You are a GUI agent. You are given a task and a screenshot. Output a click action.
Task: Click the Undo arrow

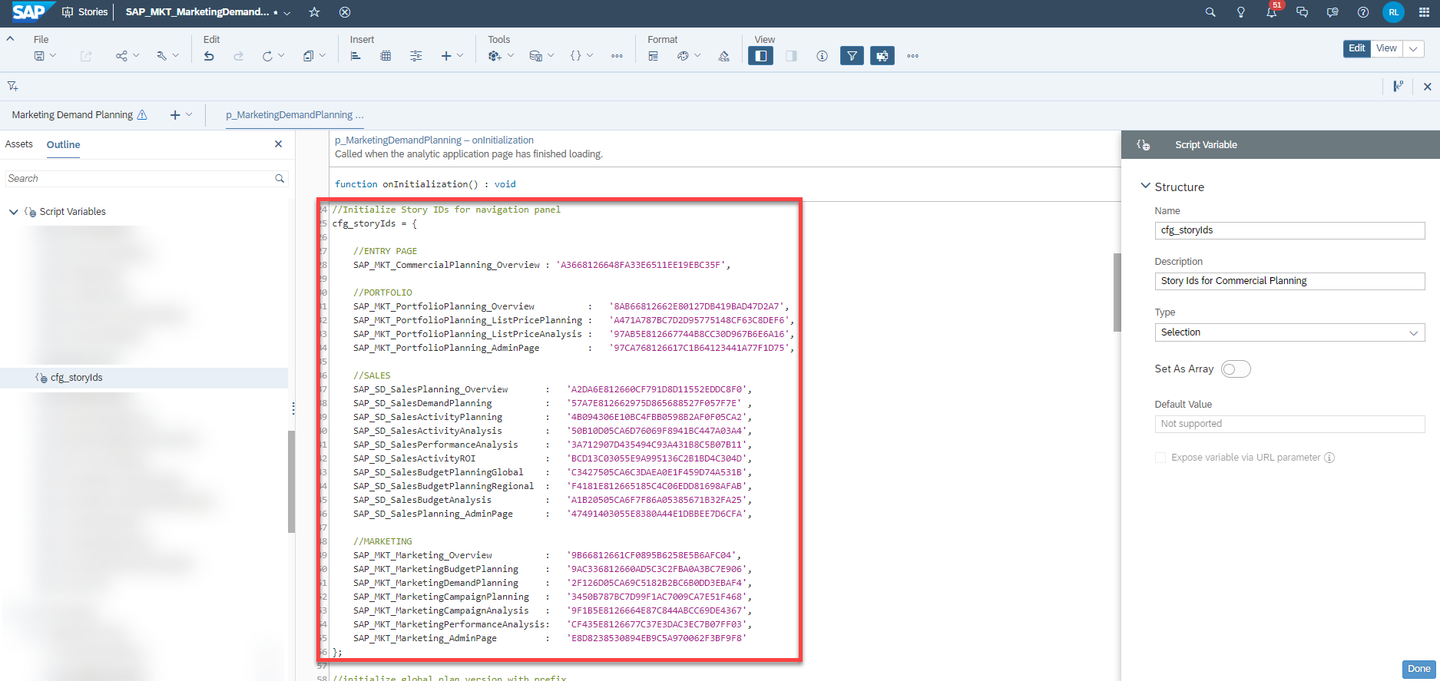pos(208,56)
